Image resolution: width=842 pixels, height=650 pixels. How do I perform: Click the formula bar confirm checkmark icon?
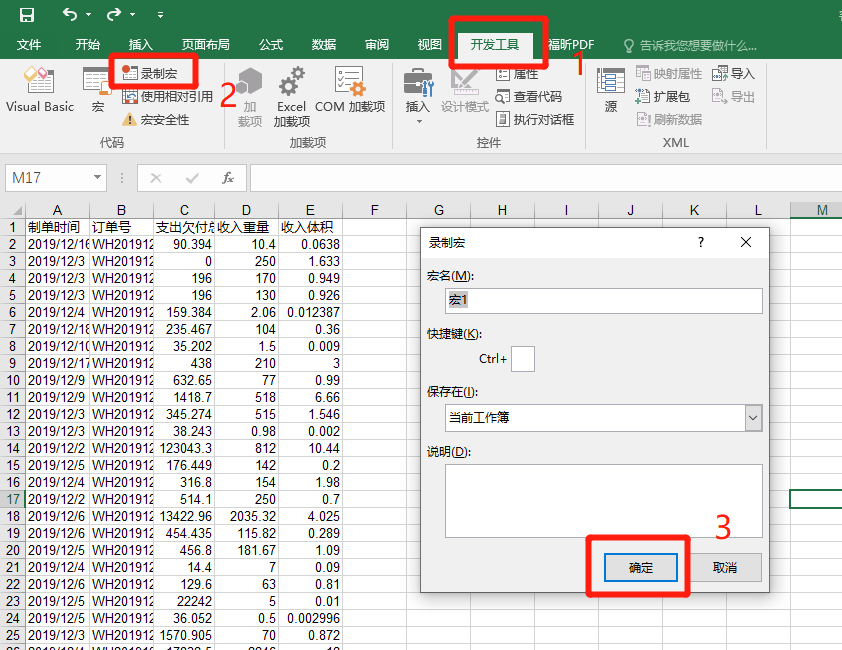[x=192, y=178]
